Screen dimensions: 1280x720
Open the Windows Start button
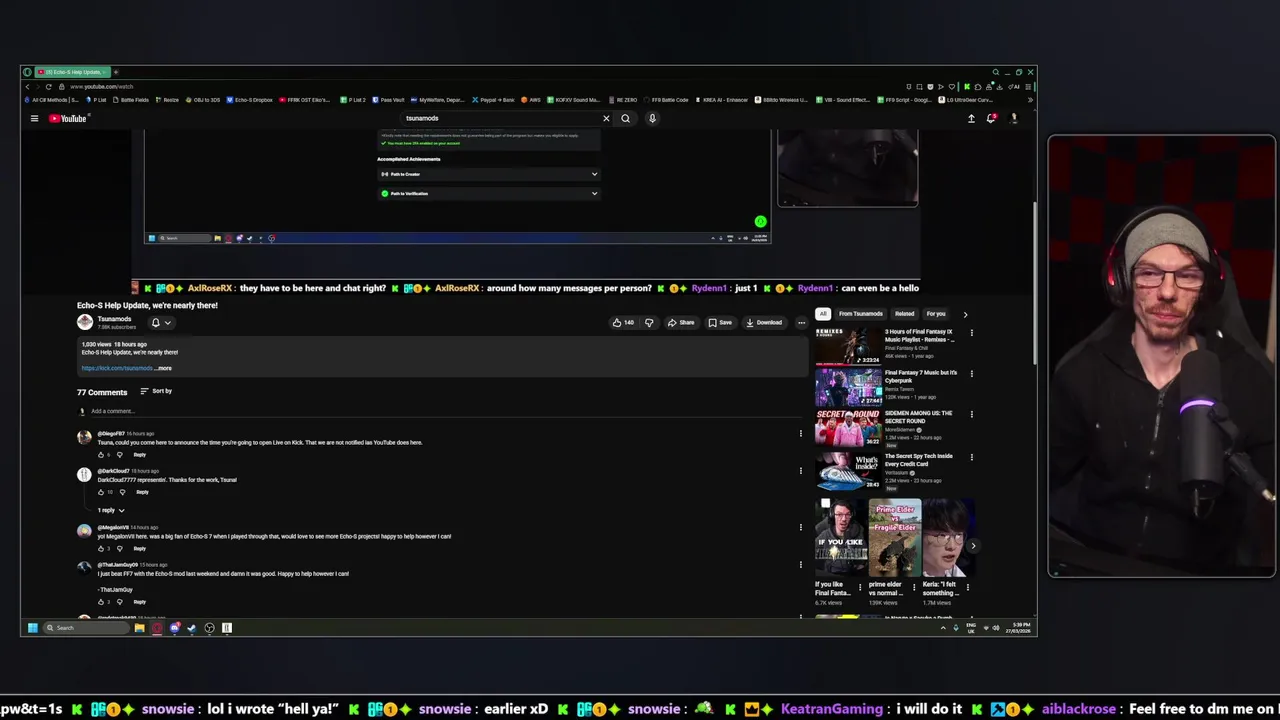click(32, 628)
